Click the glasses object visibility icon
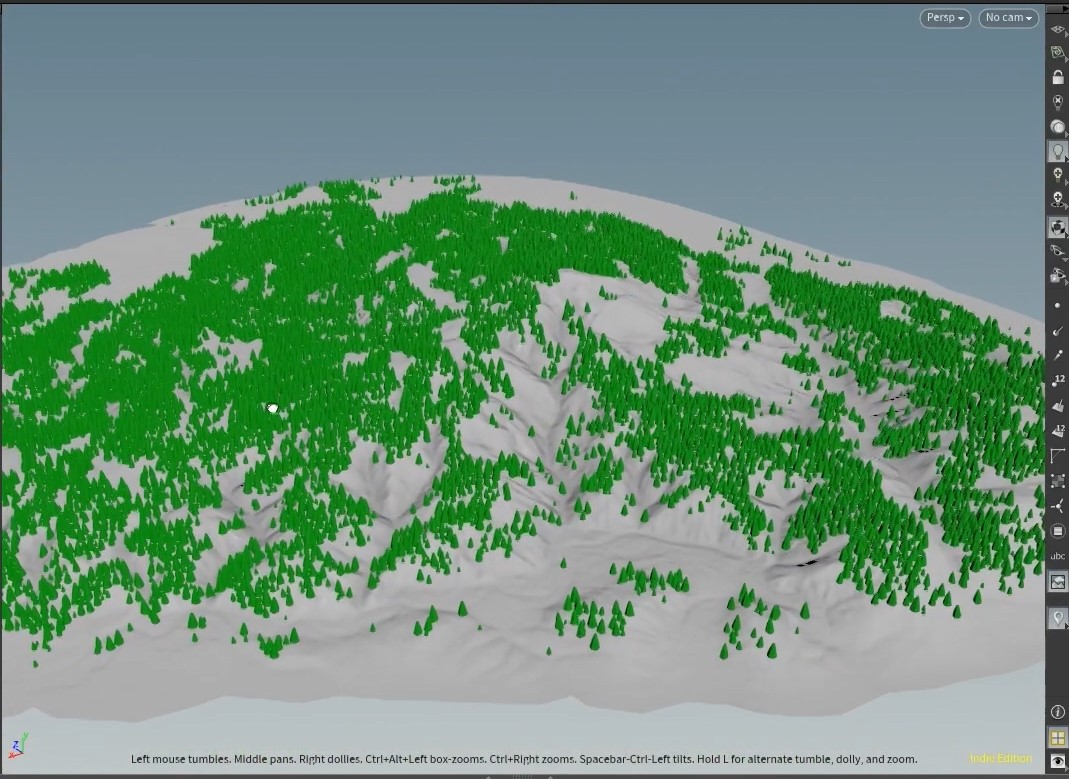 [1057, 251]
